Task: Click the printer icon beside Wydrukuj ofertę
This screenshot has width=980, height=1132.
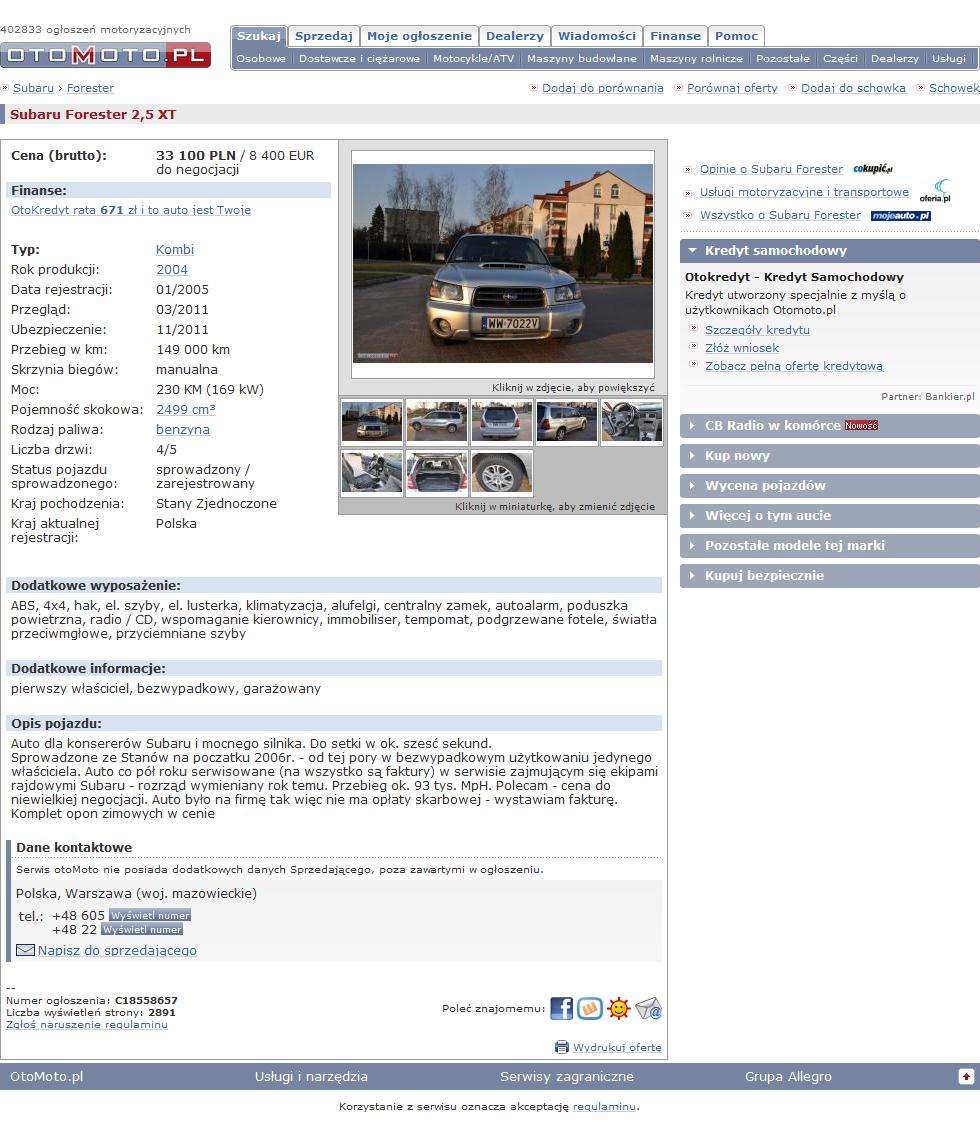Action: [x=561, y=1047]
